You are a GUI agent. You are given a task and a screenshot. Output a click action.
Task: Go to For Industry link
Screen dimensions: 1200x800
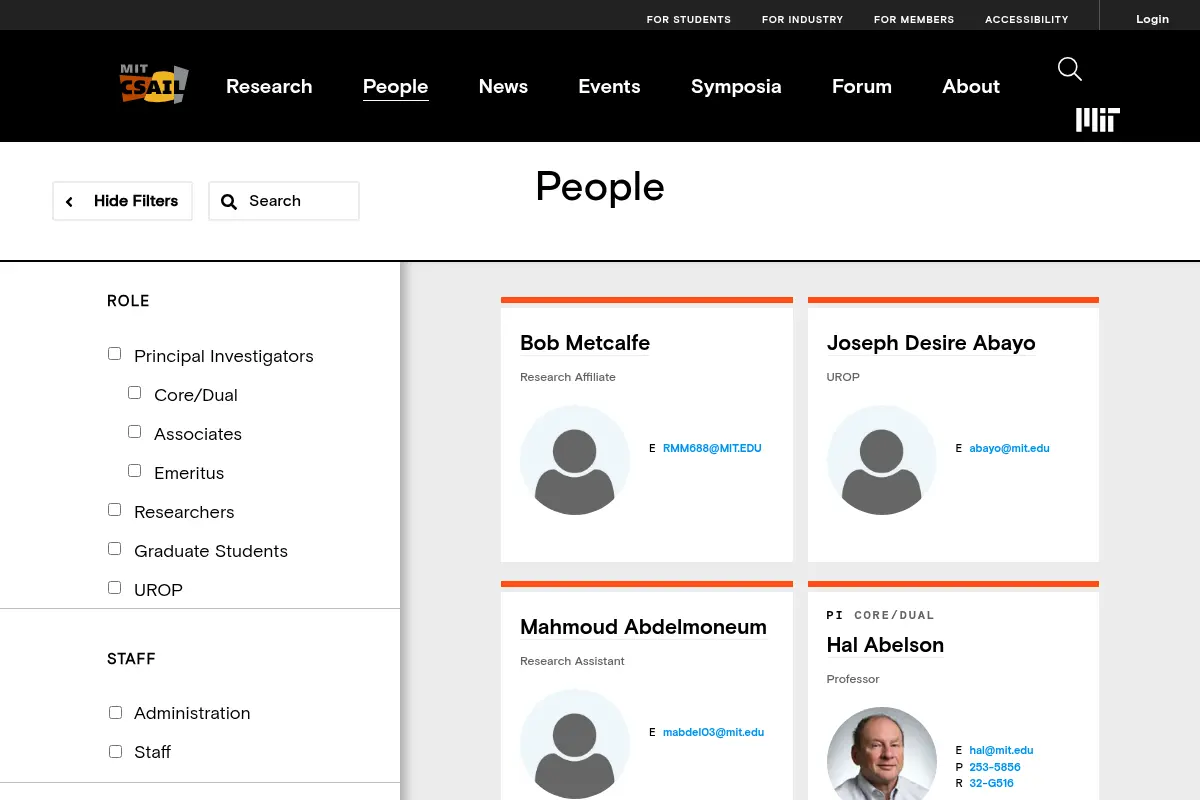coord(802,19)
